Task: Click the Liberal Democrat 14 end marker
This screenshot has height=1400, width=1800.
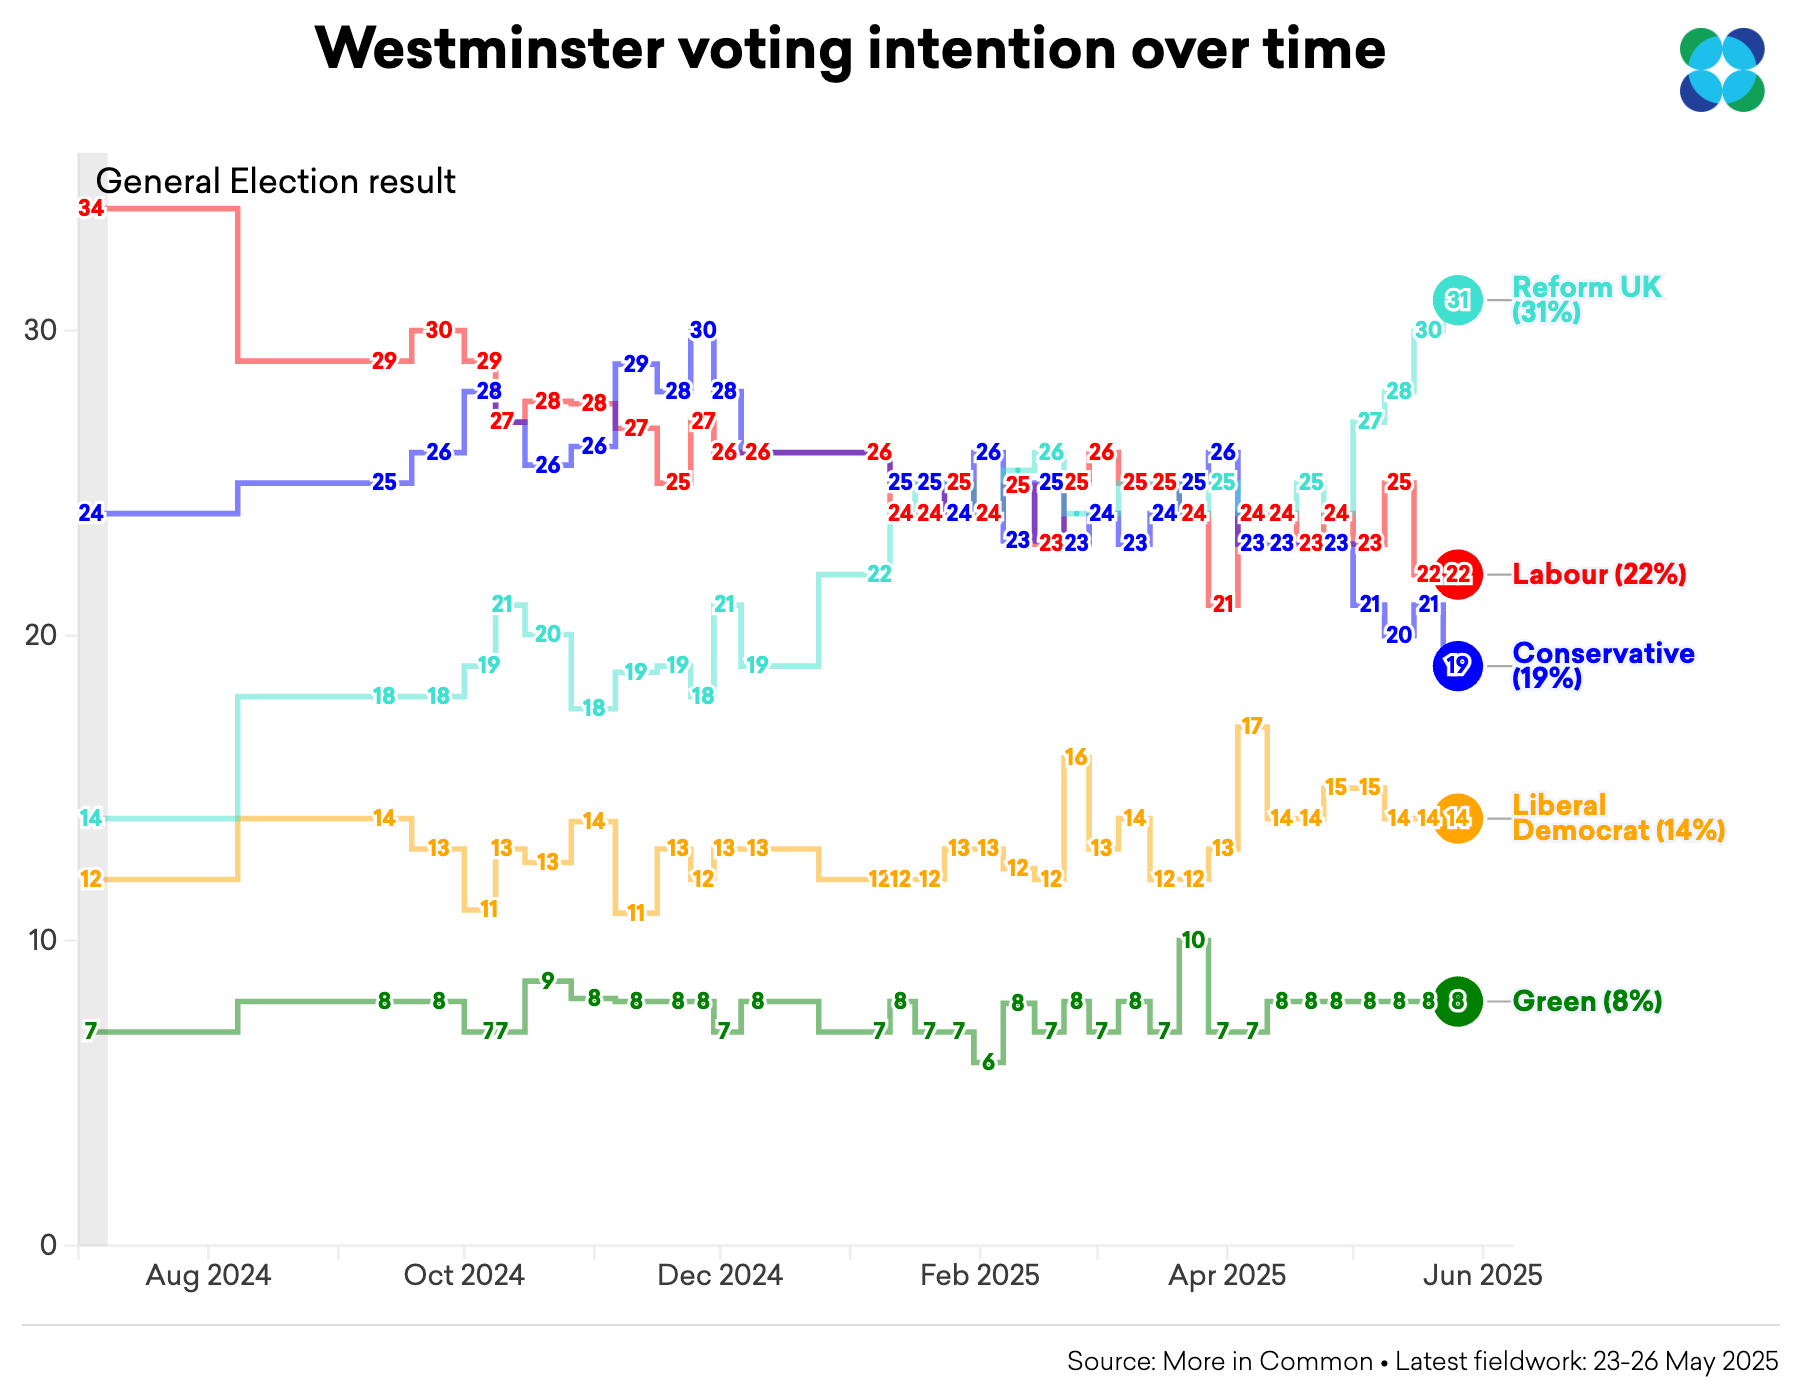Action: click(1458, 819)
